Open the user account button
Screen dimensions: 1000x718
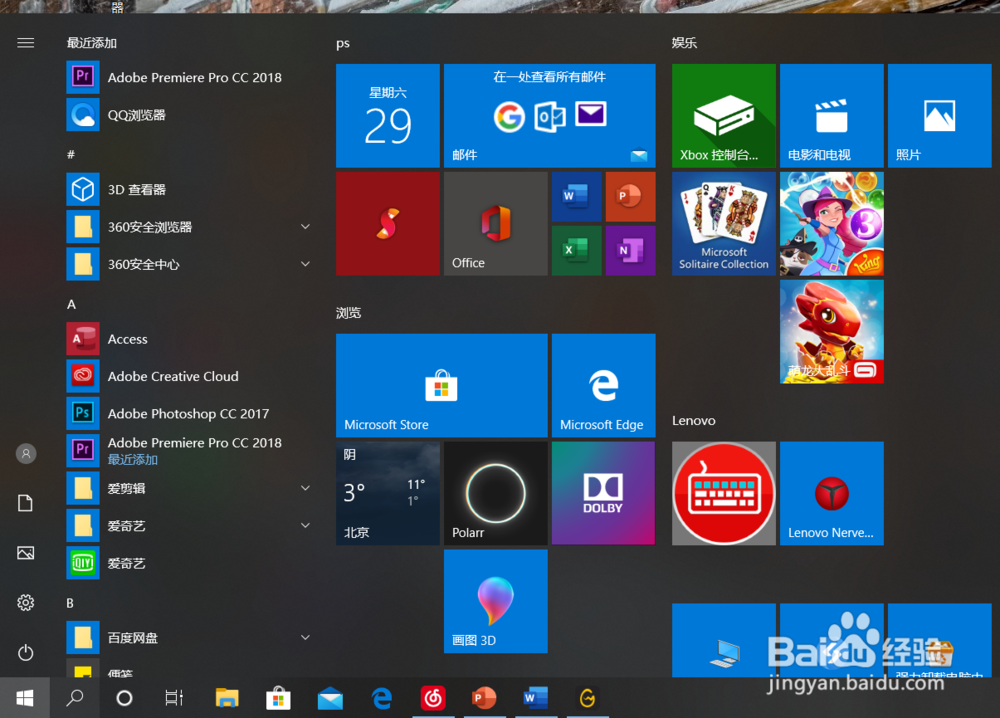tap(26, 453)
